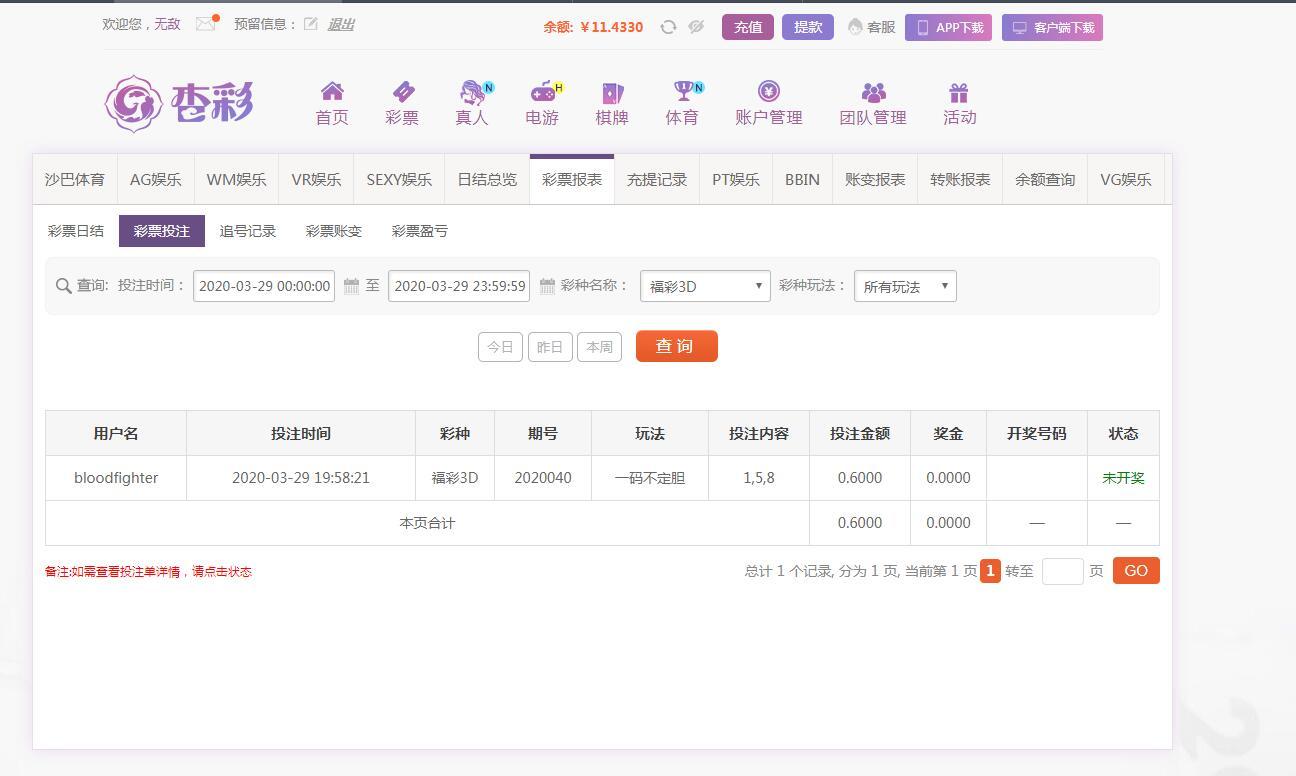Screen dimensions: 1296x776
Task: Hide balance with the eye icon
Action: (x=696, y=27)
